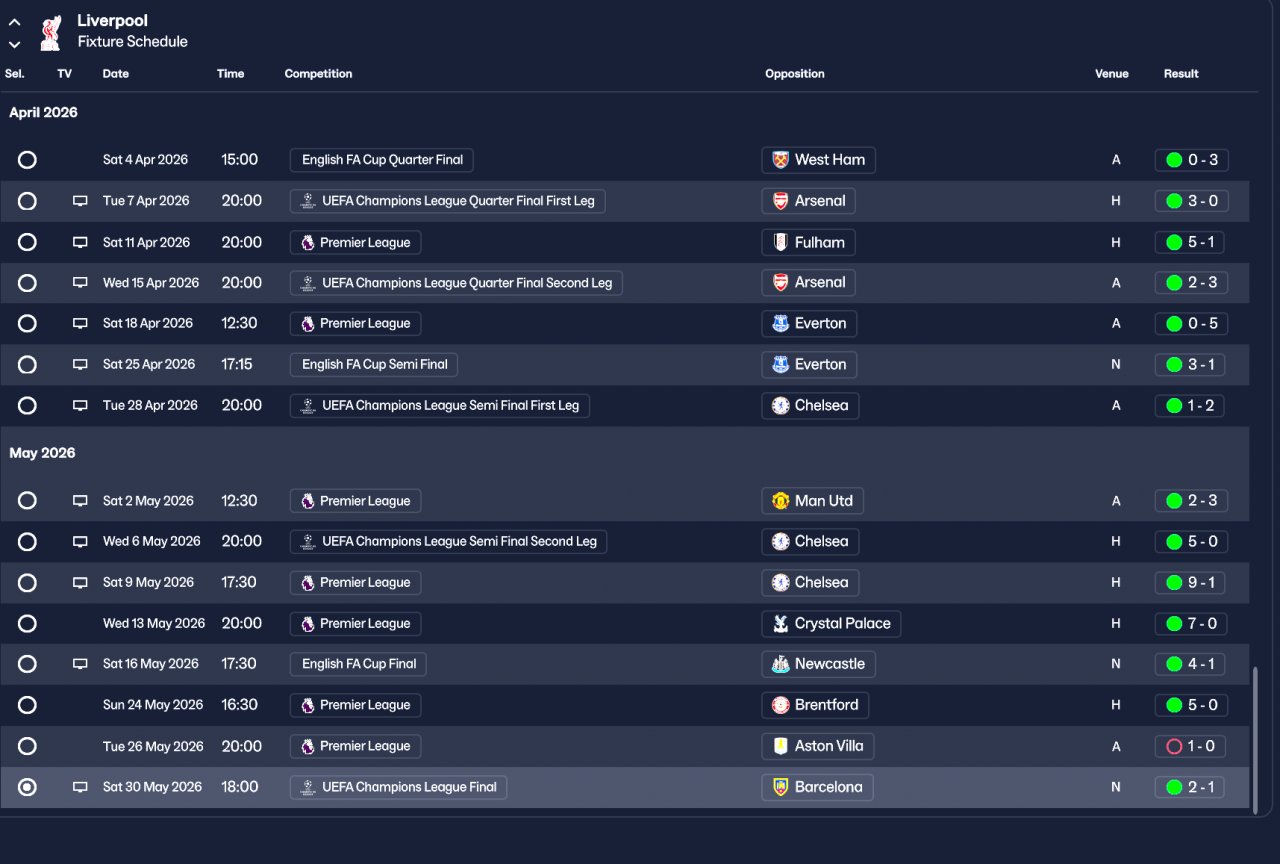Sort fixtures by the Date column header
The height and width of the screenshot is (864, 1280).
coord(116,74)
